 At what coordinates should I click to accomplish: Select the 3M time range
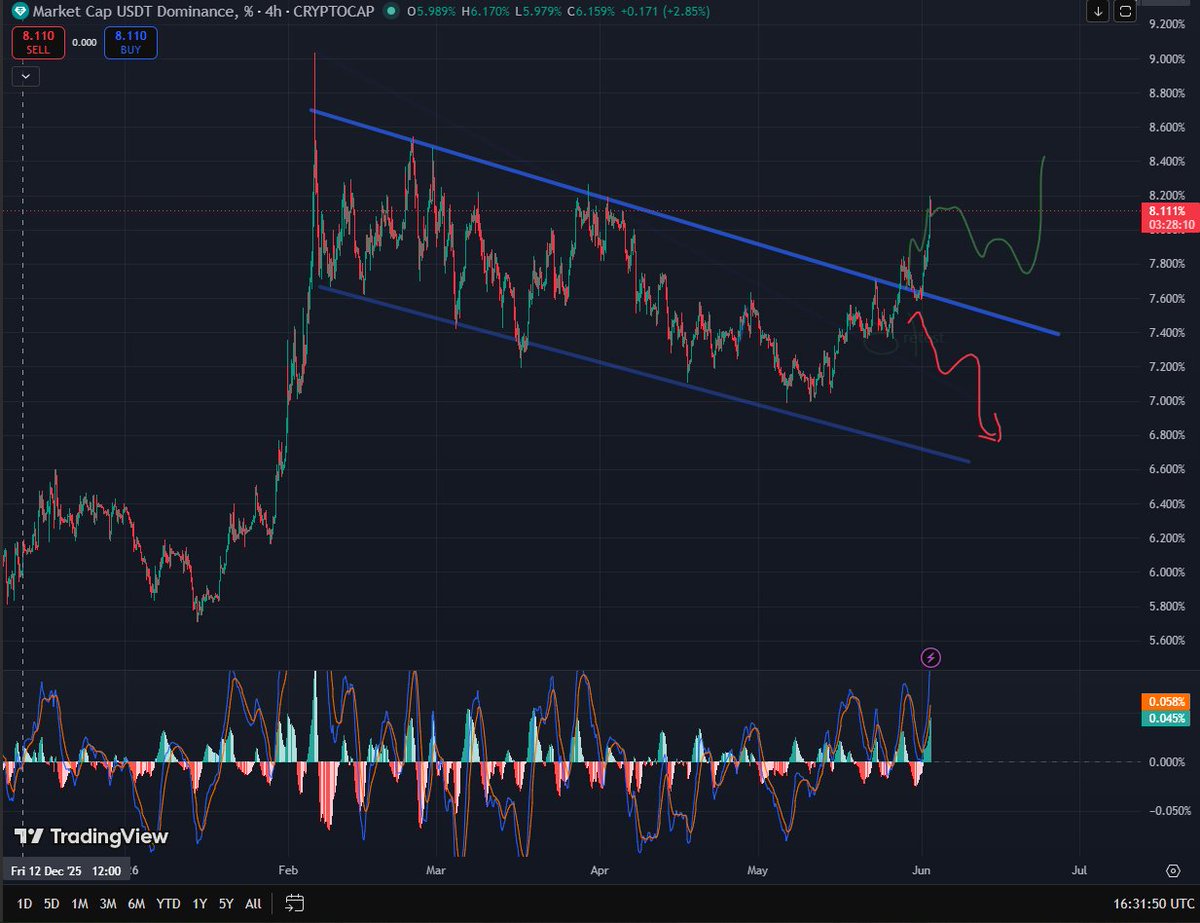(108, 903)
